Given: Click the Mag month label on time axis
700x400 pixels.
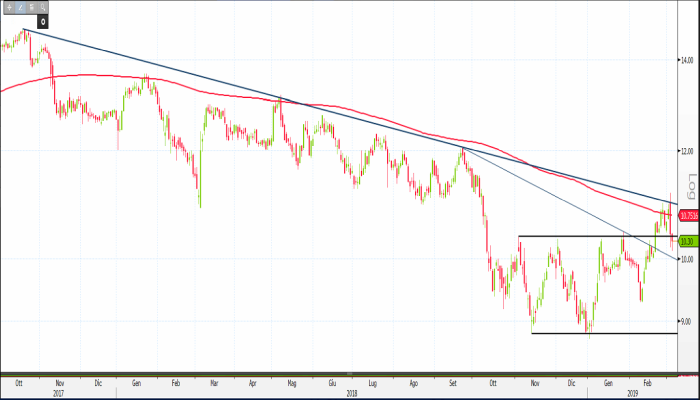Looking at the screenshot, I should (x=292, y=382).
